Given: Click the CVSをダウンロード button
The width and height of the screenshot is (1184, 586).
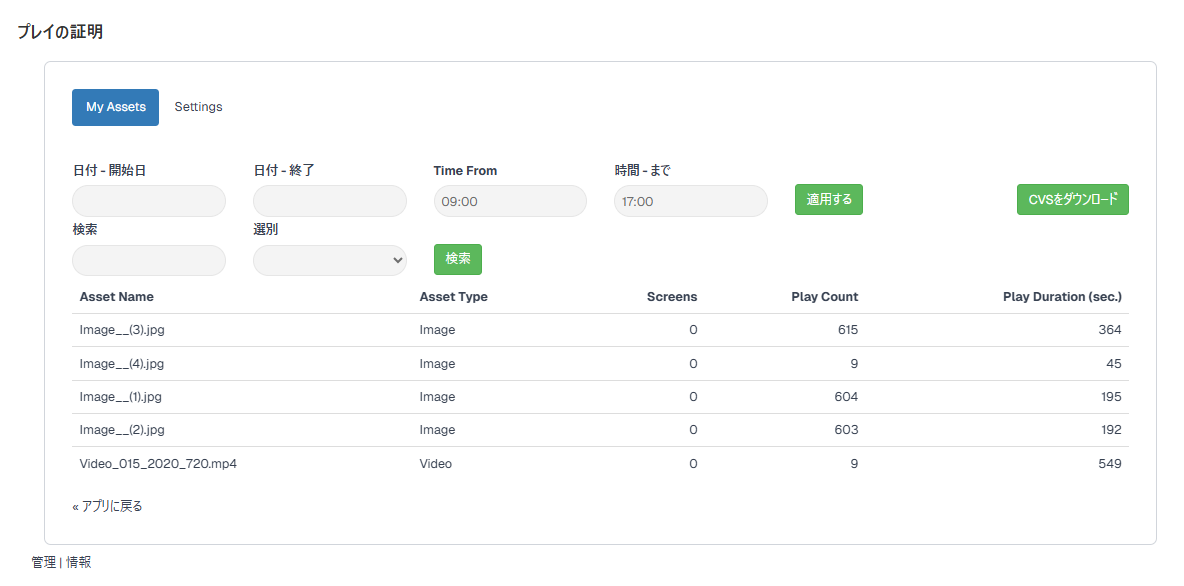Looking at the screenshot, I should pyautogui.click(x=1073, y=199).
